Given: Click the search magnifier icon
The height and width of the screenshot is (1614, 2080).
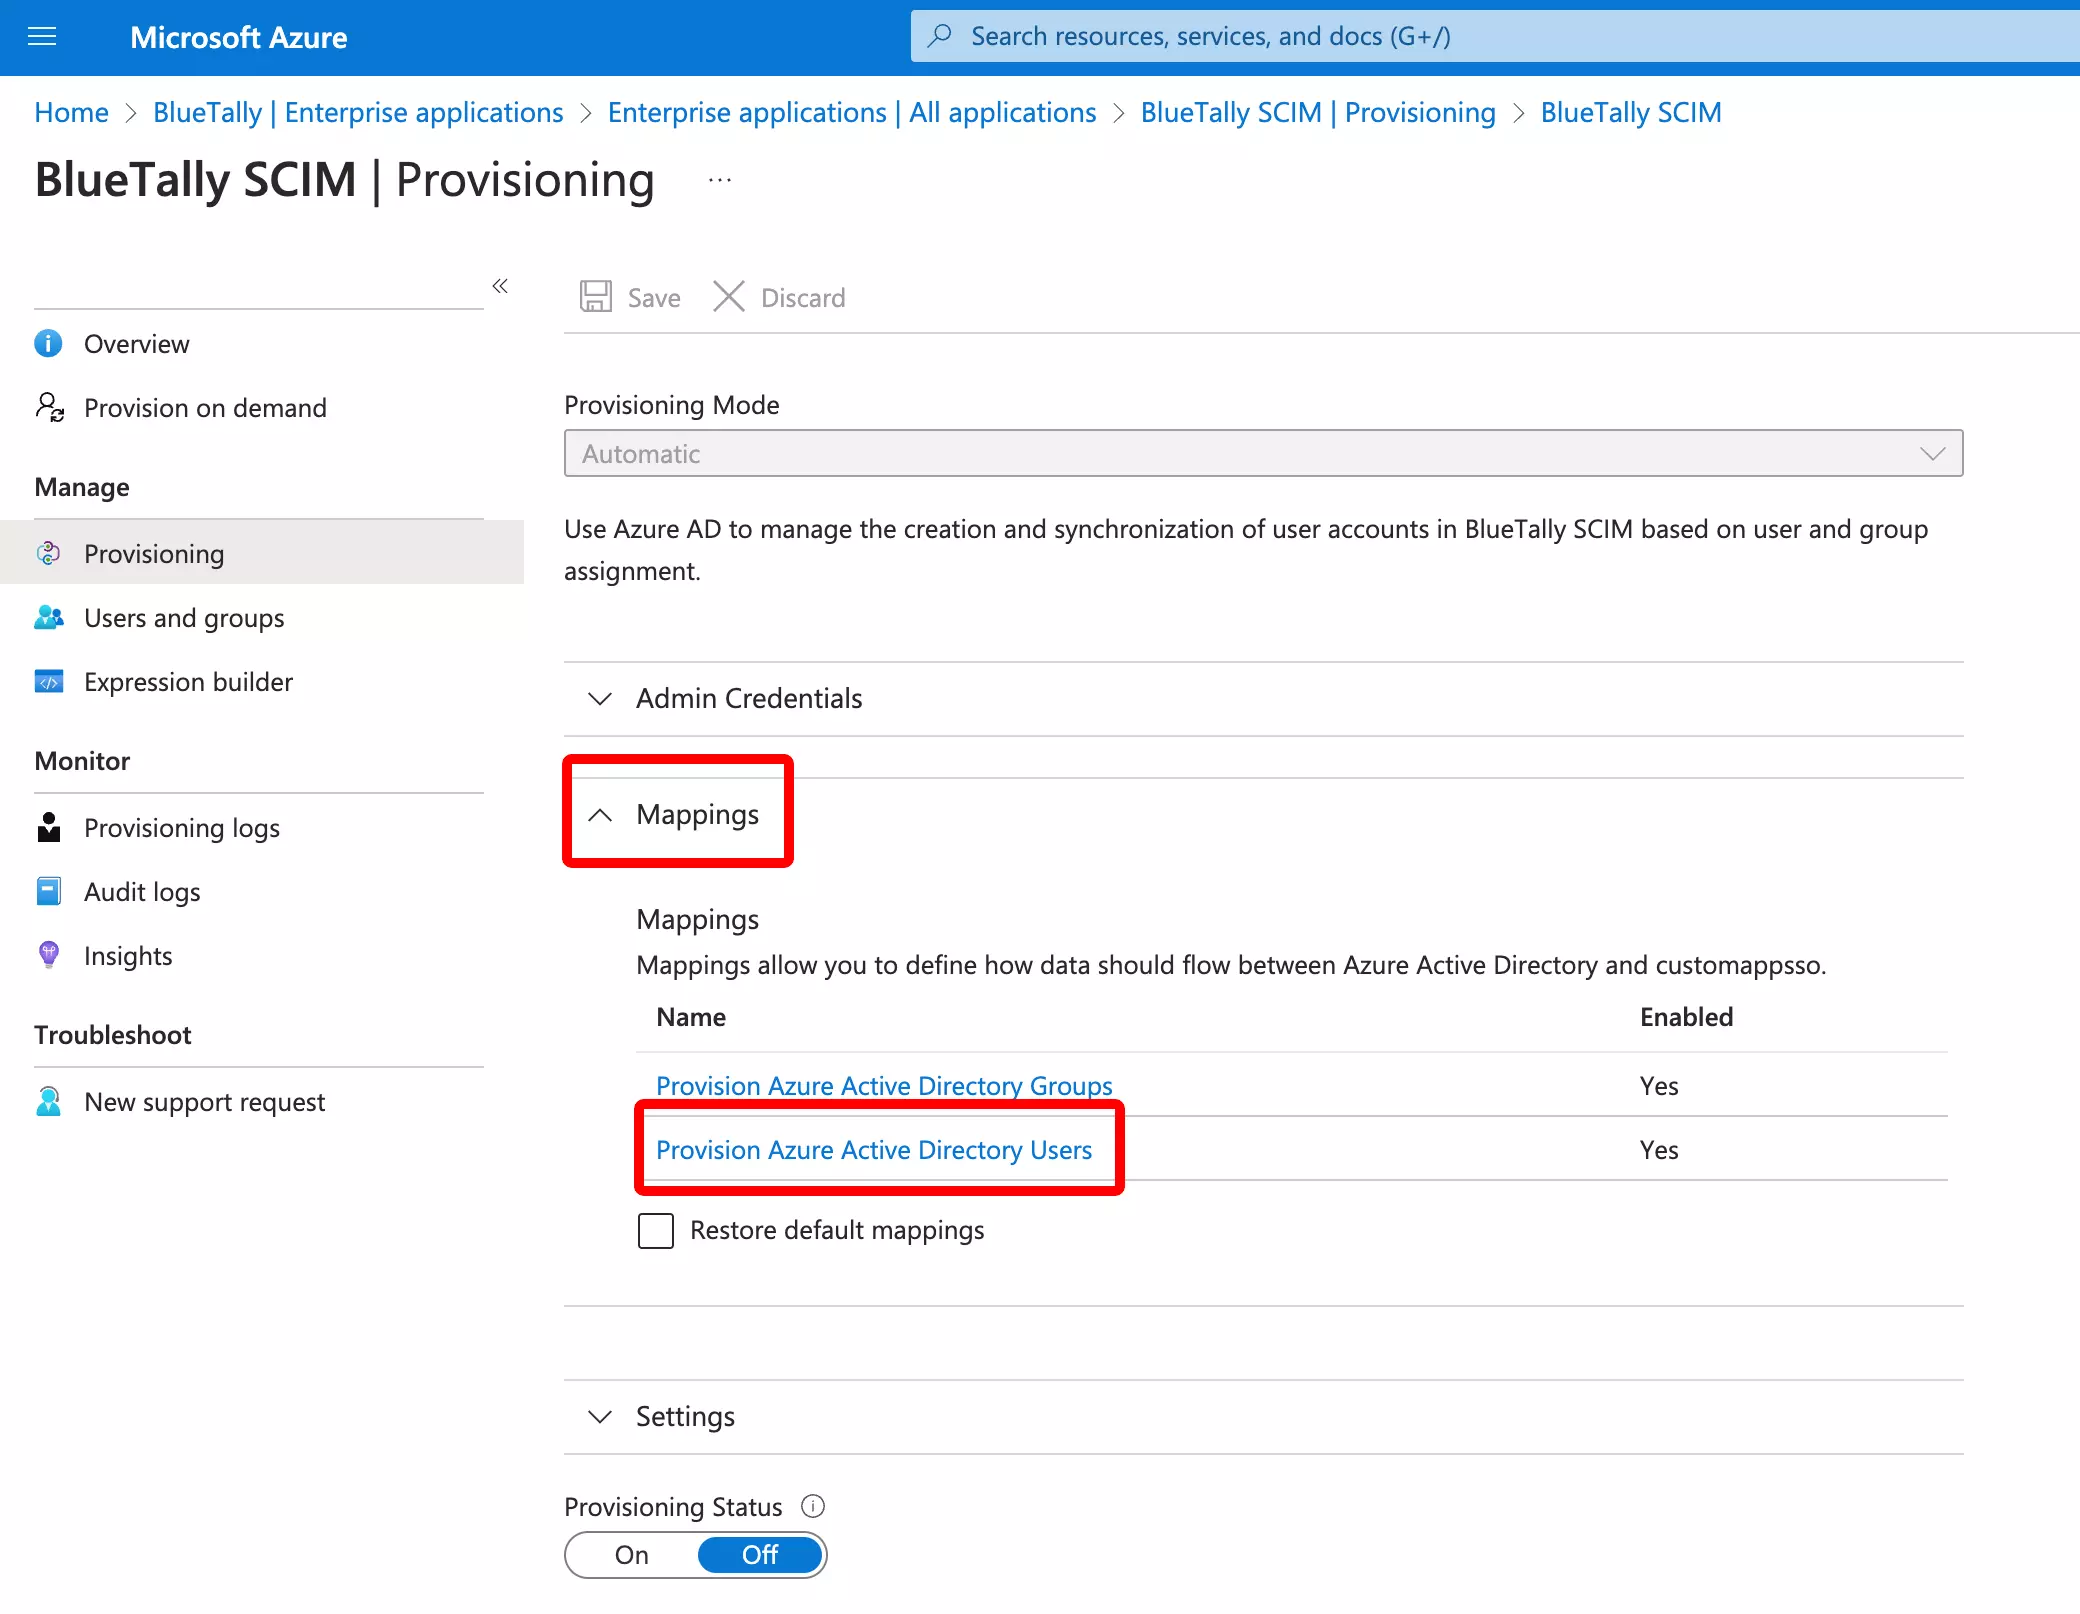Looking at the screenshot, I should pyautogui.click(x=940, y=36).
